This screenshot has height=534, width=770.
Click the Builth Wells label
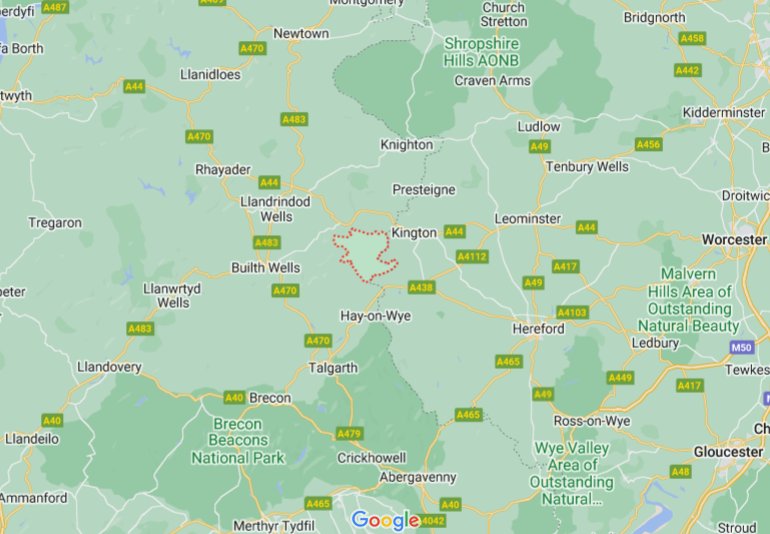[x=266, y=268]
